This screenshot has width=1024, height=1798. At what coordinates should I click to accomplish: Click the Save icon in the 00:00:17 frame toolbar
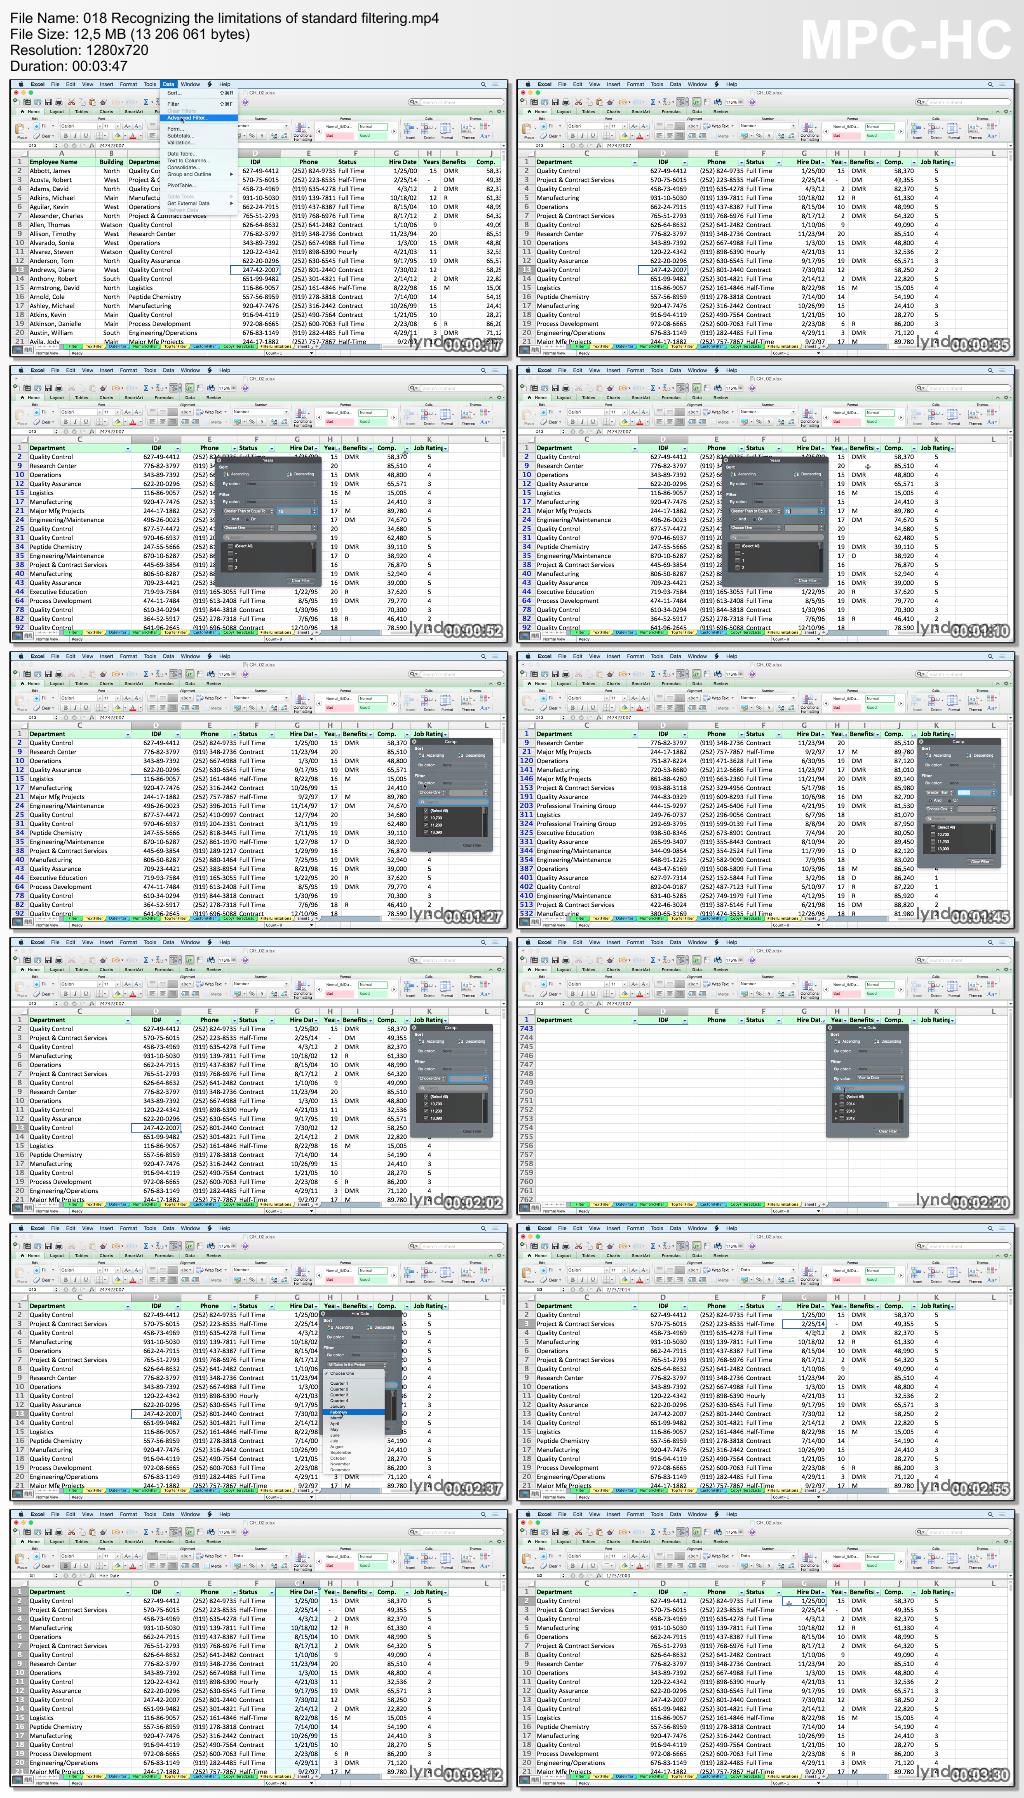[x=47, y=102]
